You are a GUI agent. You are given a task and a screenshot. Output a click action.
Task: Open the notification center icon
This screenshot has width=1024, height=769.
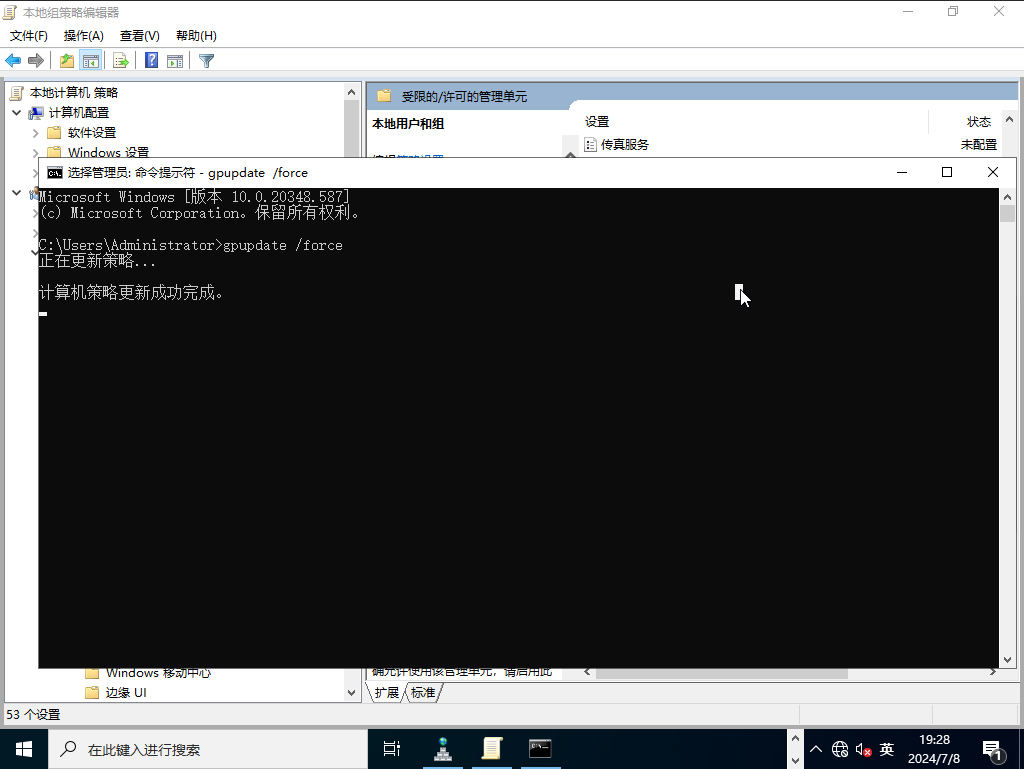coord(993,751)
